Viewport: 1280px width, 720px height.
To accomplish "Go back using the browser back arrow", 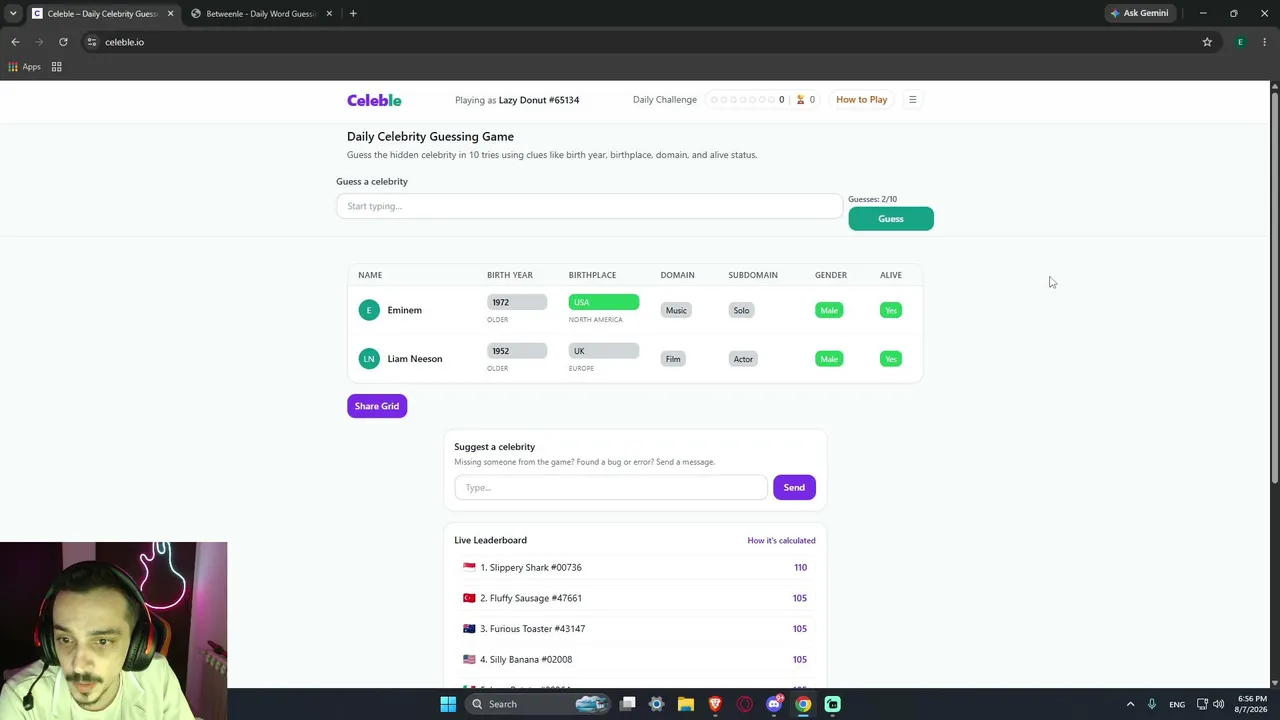I will pos(15,42).
